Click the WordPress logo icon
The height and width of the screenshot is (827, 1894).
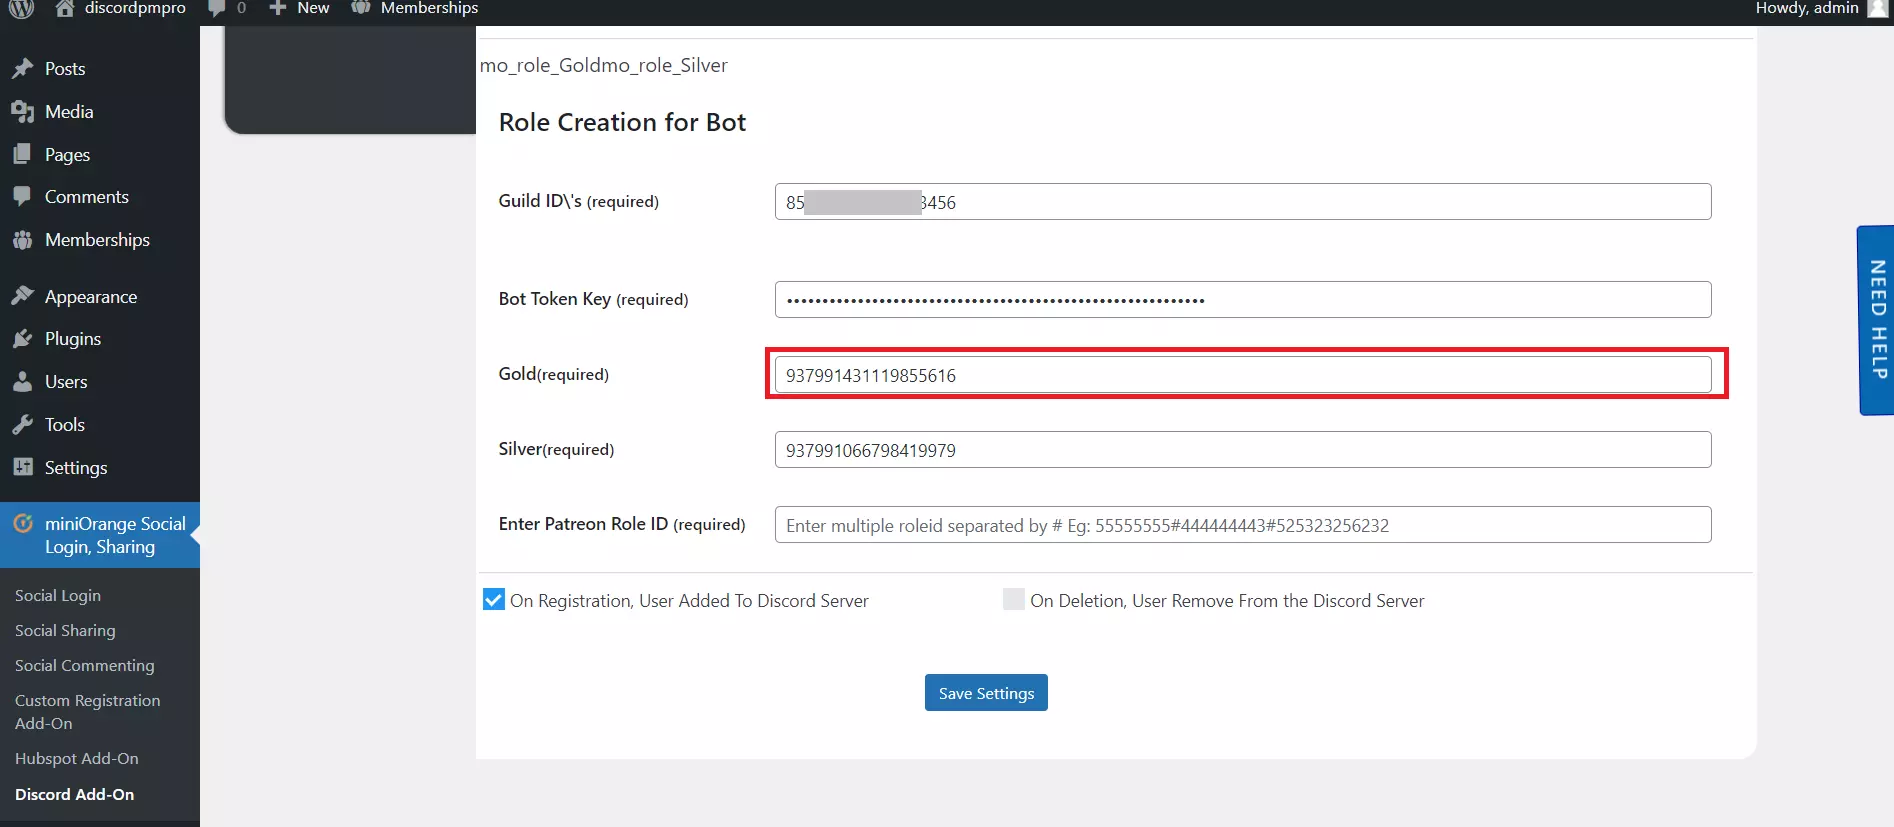tap(21, 8)
